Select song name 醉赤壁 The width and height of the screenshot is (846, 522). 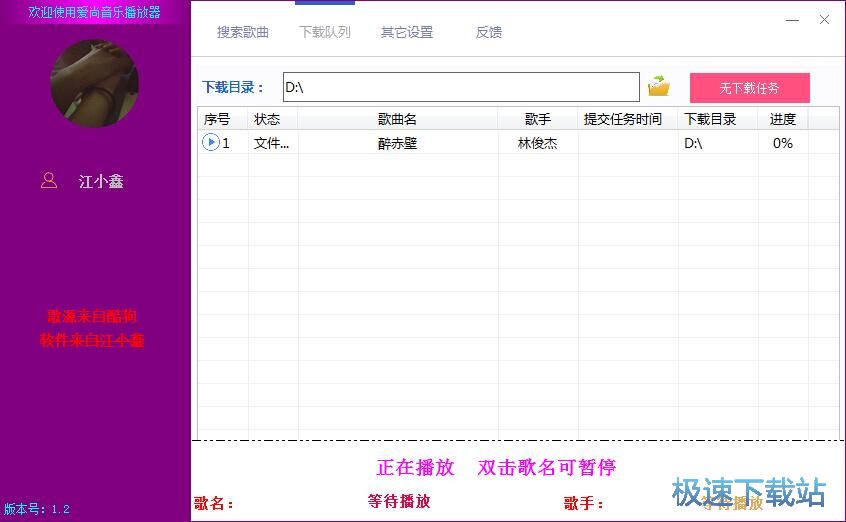(x=397, y=143)
